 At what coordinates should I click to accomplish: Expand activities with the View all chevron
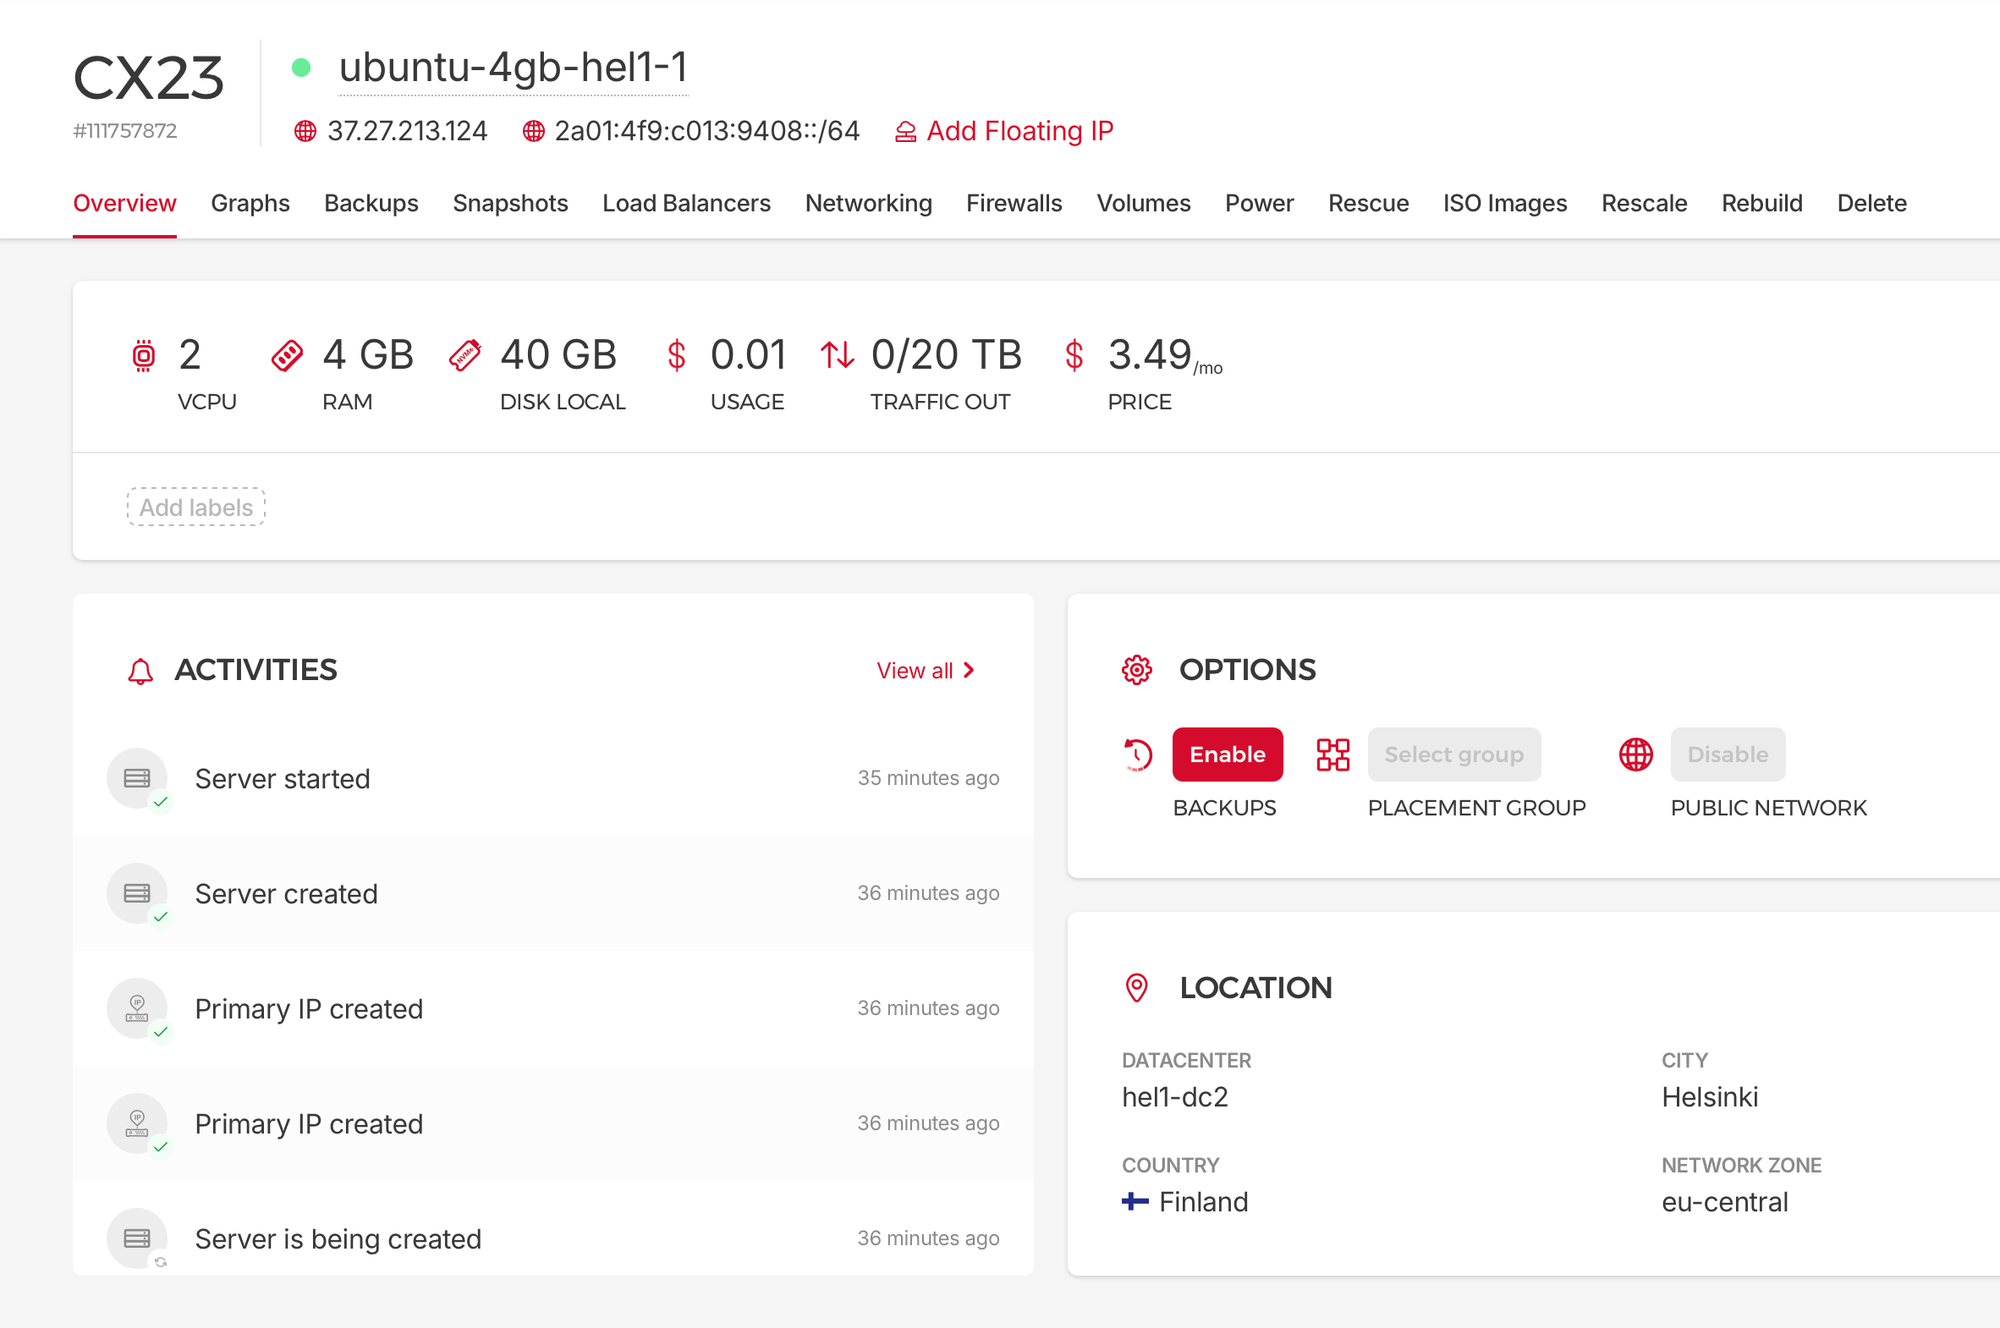968,670
